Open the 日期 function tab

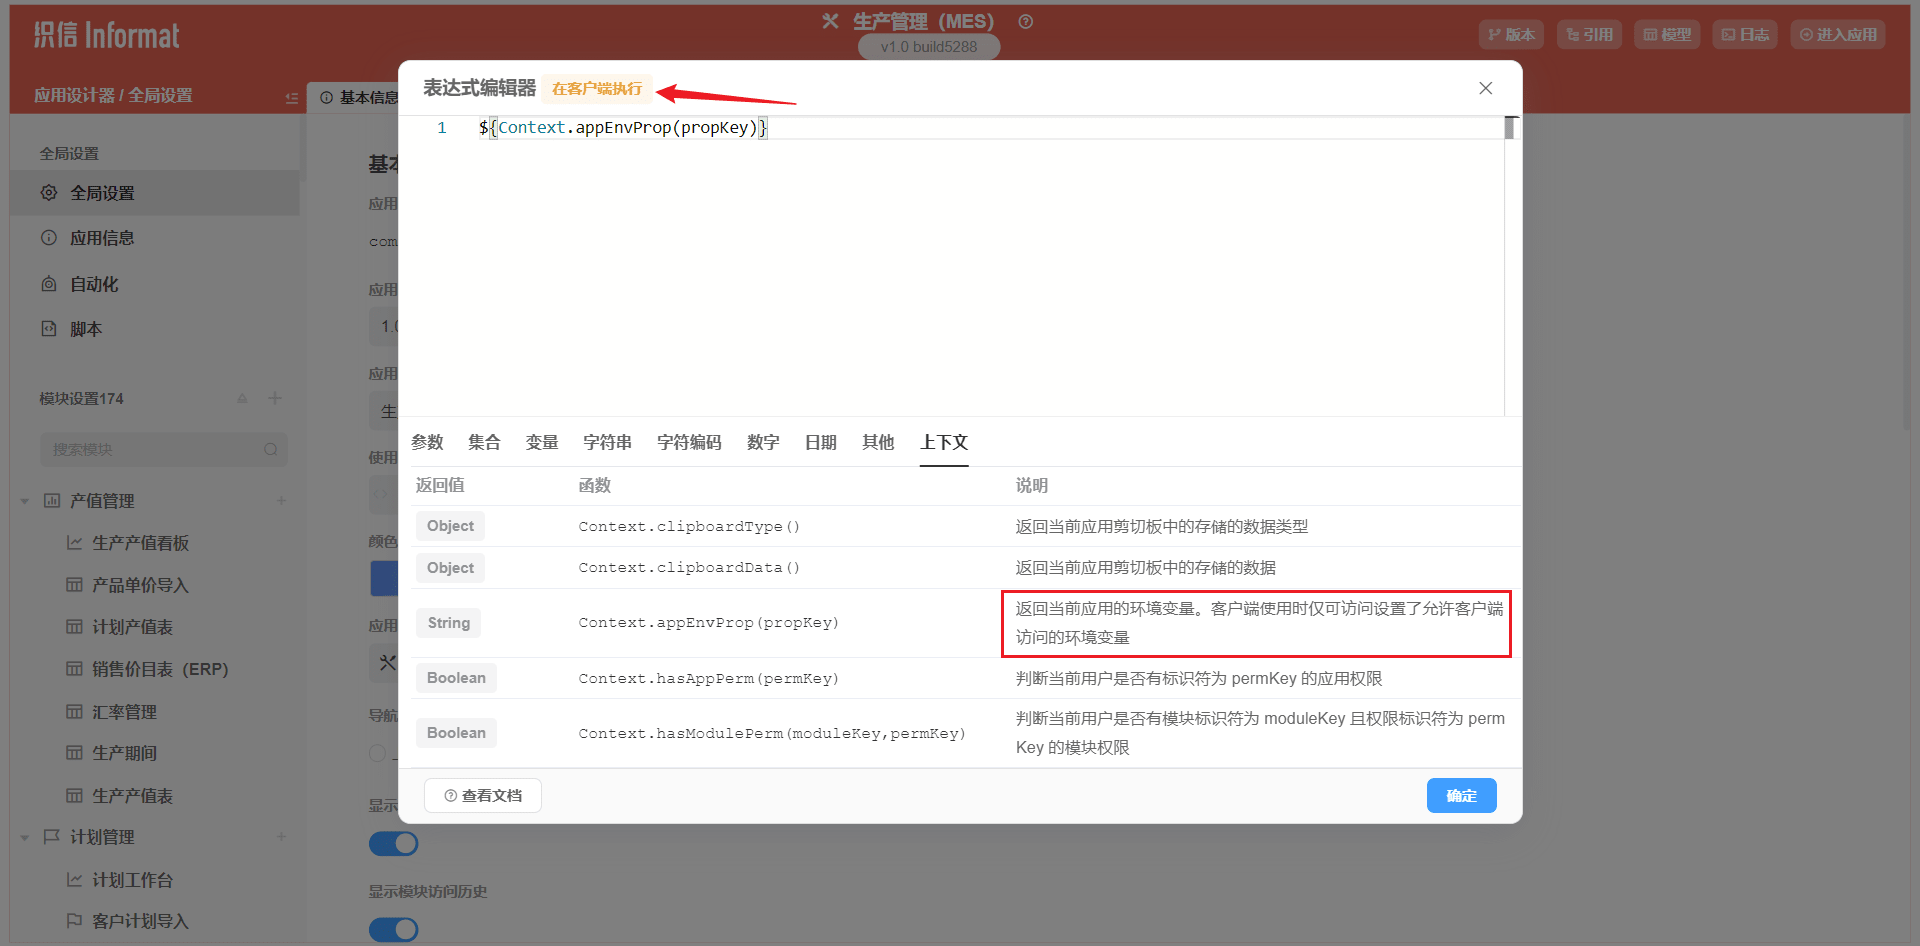point(820,442)
